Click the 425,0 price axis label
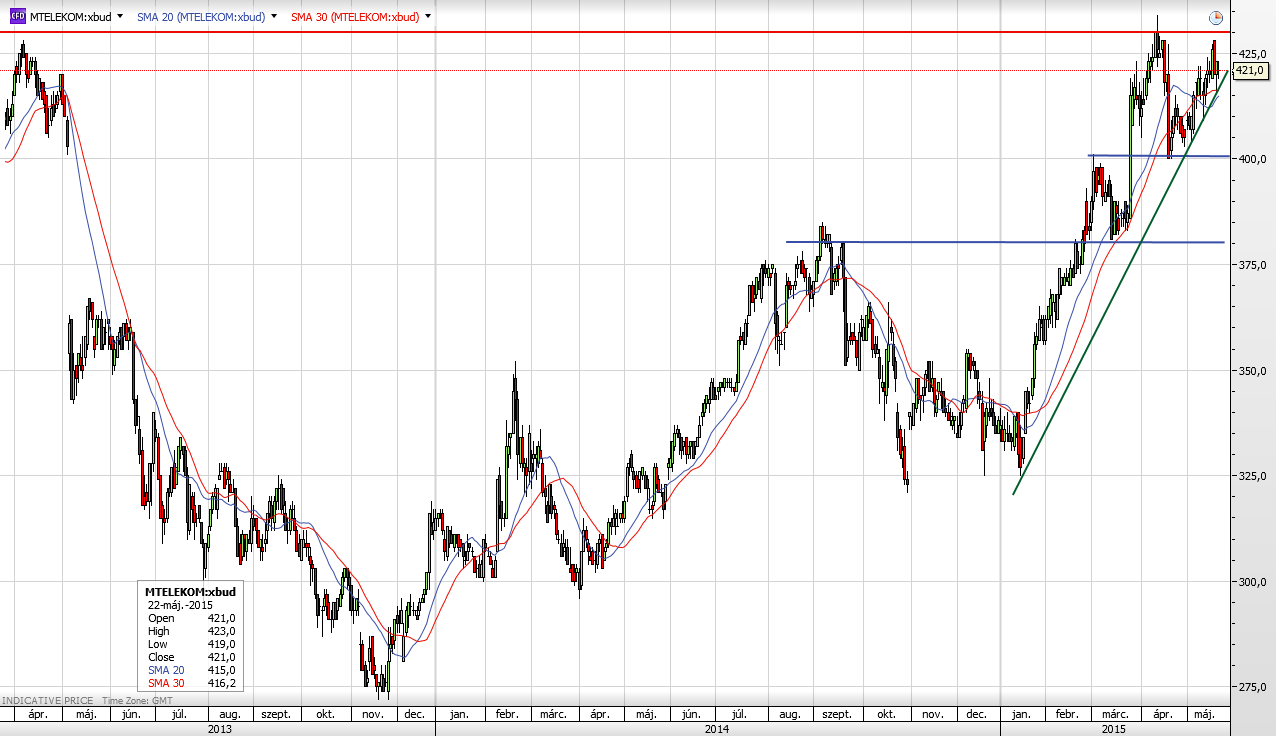1276x736 pixels. click(x=1253, y=53)
